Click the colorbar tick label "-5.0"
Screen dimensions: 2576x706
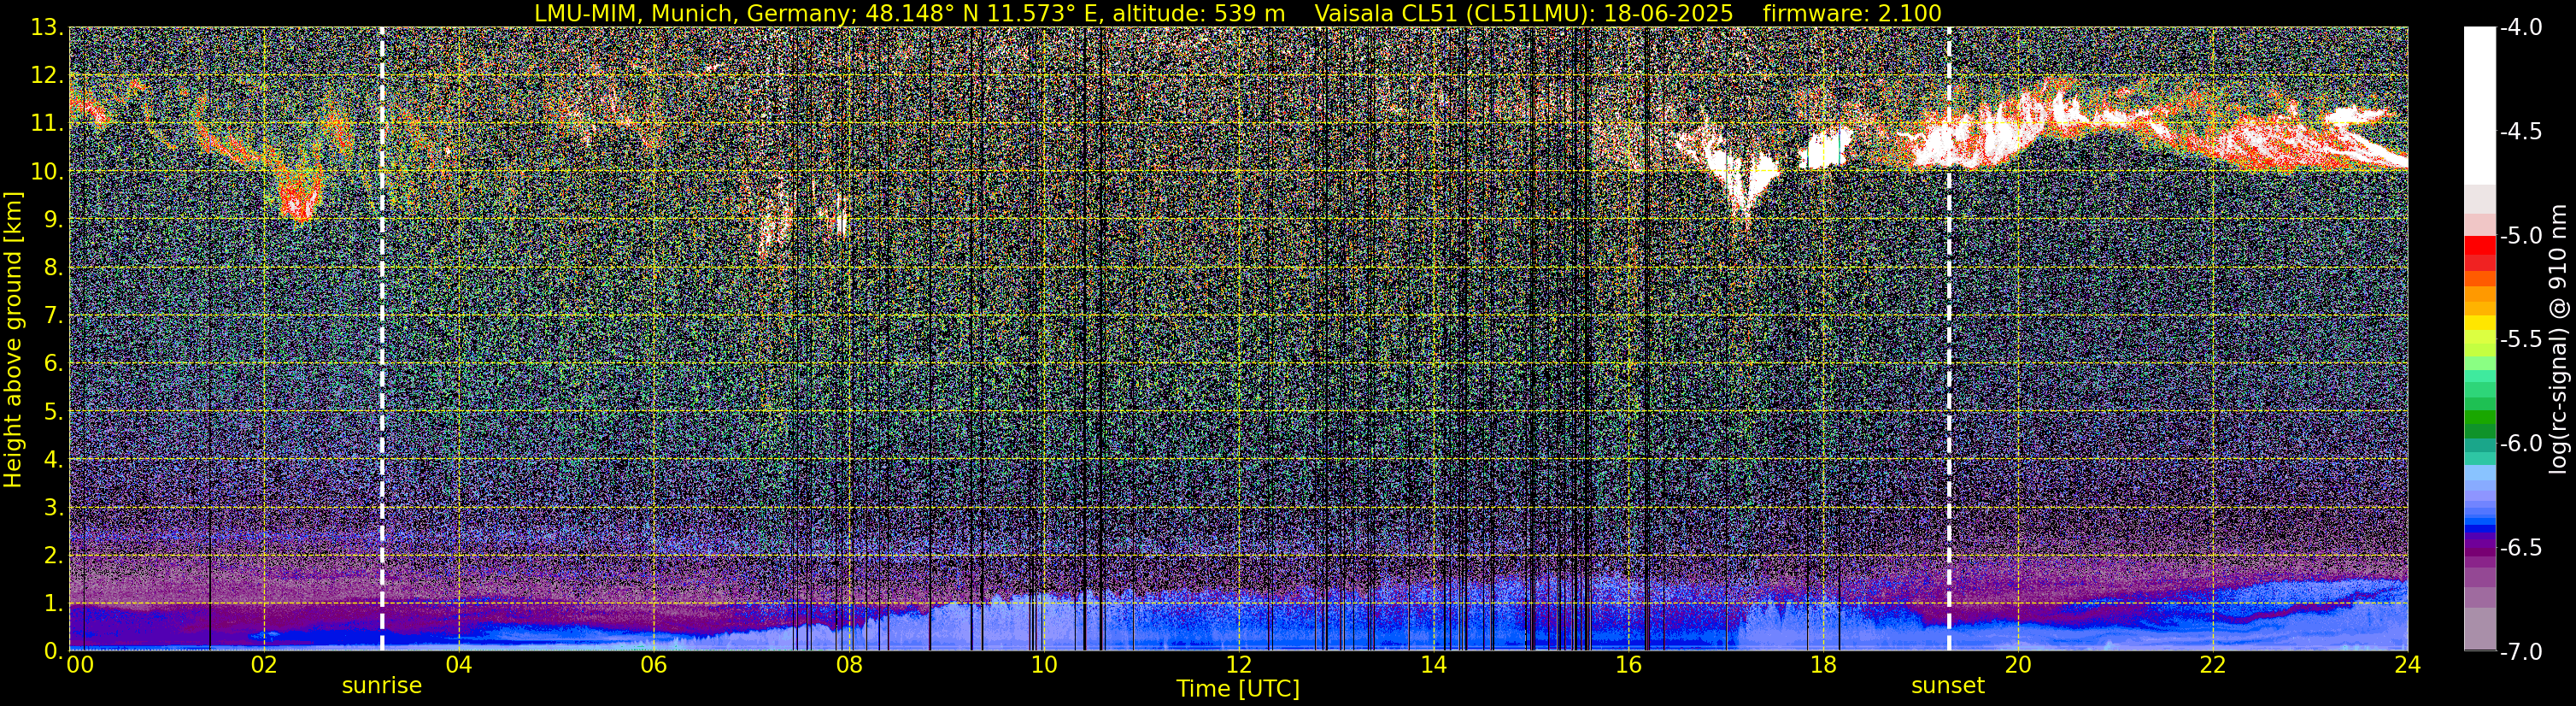click(x=2520, y=235)
